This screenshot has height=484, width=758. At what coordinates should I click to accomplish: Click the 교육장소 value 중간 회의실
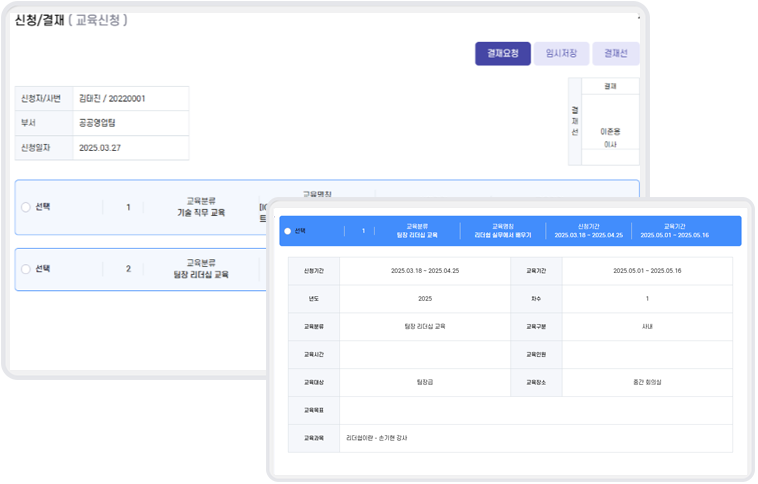(647, 382)
